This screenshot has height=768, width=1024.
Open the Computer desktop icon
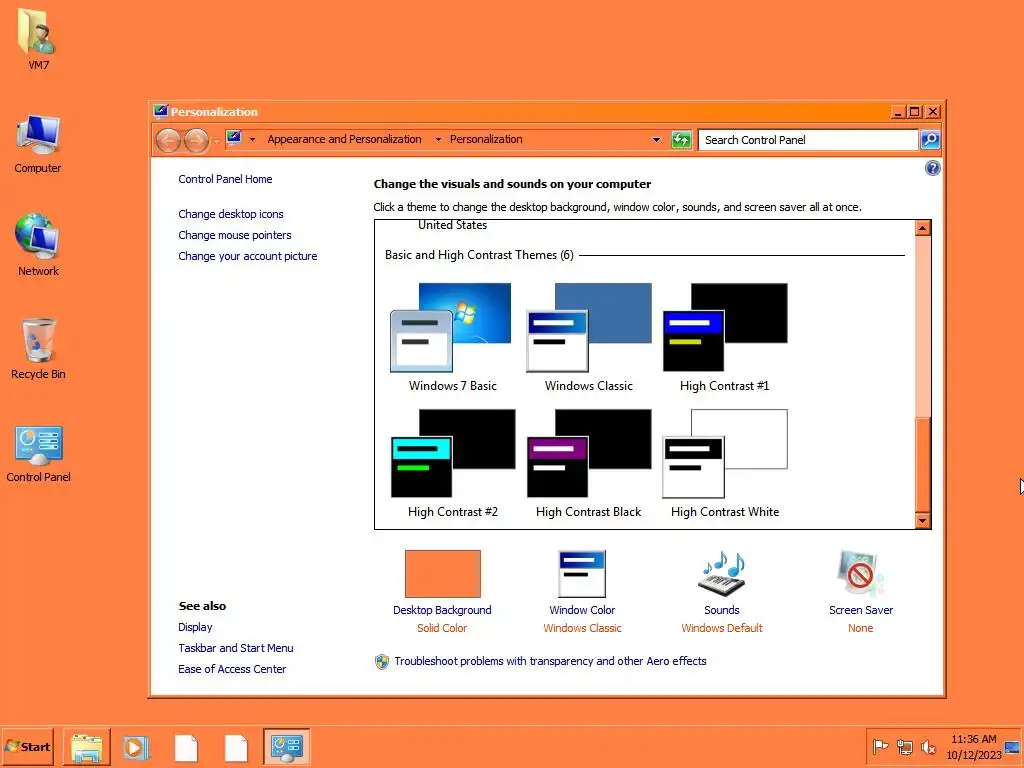(38, 144)
